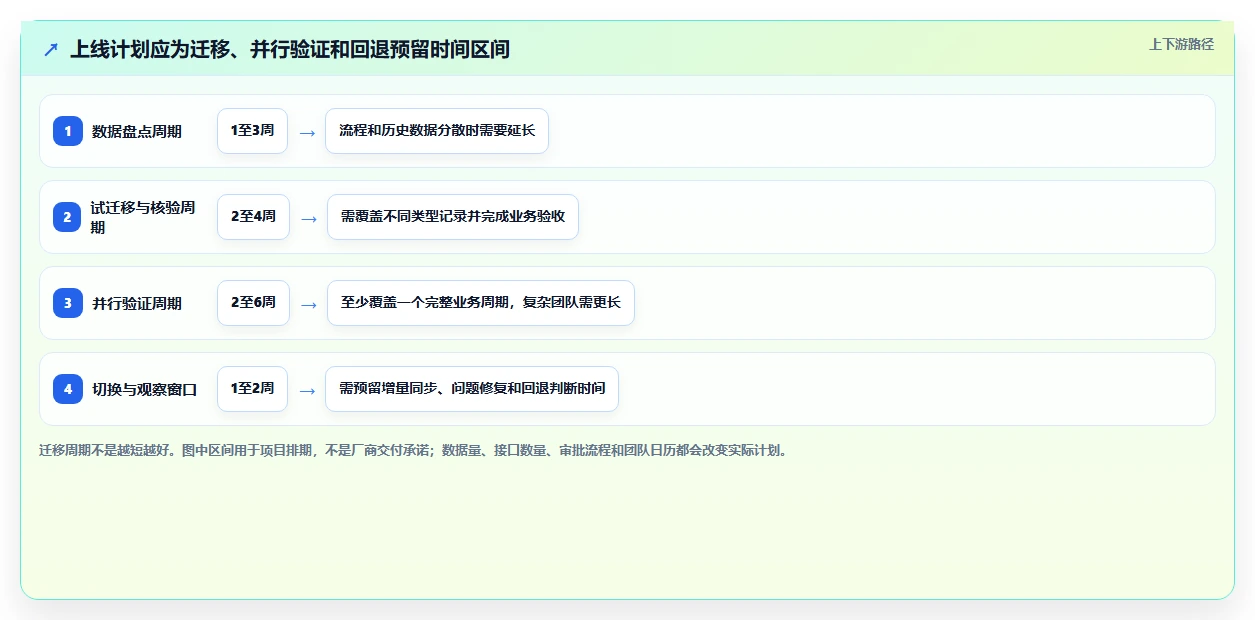This screenshot has height=620, width=1255.
Task: Click step number 1 badge
Action: [68, 131]
